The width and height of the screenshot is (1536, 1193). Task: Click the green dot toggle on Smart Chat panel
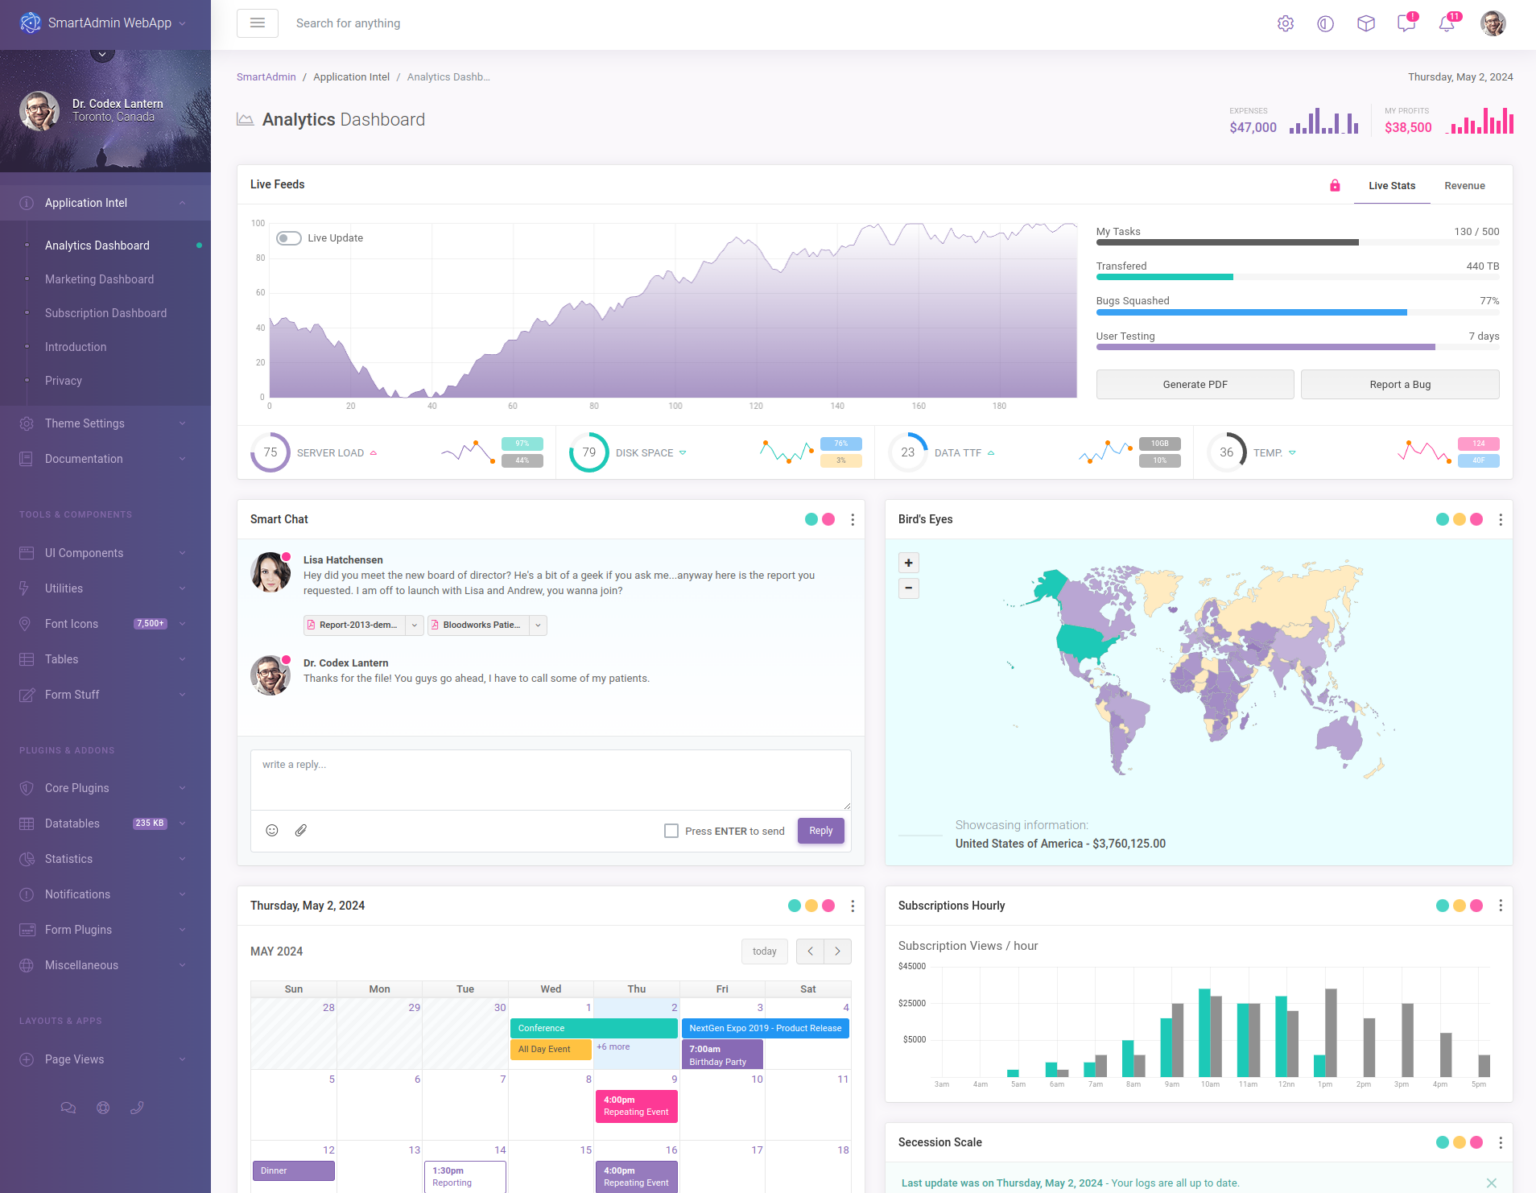click(x=810, y=519)
